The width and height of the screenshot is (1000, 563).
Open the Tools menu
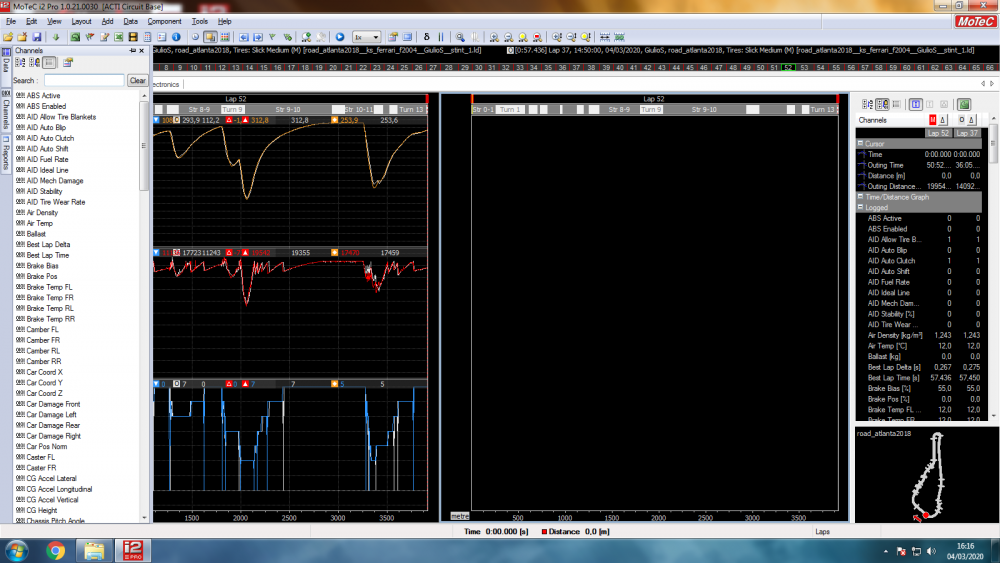click(200, 21)
